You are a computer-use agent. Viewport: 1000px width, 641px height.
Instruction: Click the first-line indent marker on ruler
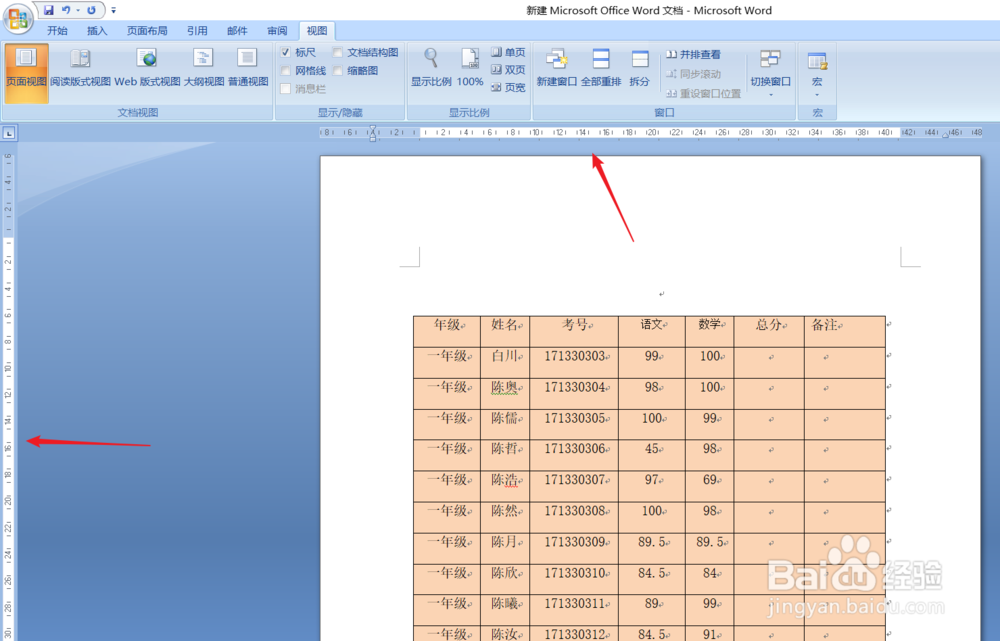click(372, 129)
